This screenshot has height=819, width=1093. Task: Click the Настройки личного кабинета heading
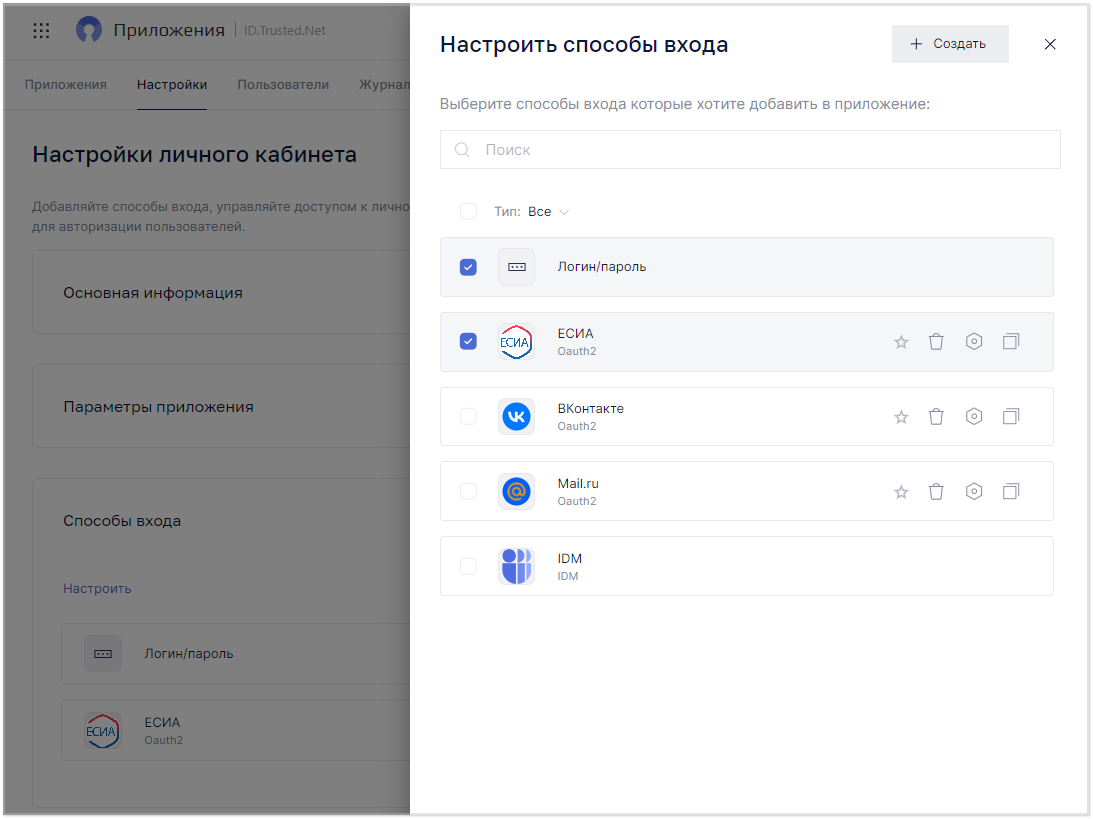[x=194, y=154]
